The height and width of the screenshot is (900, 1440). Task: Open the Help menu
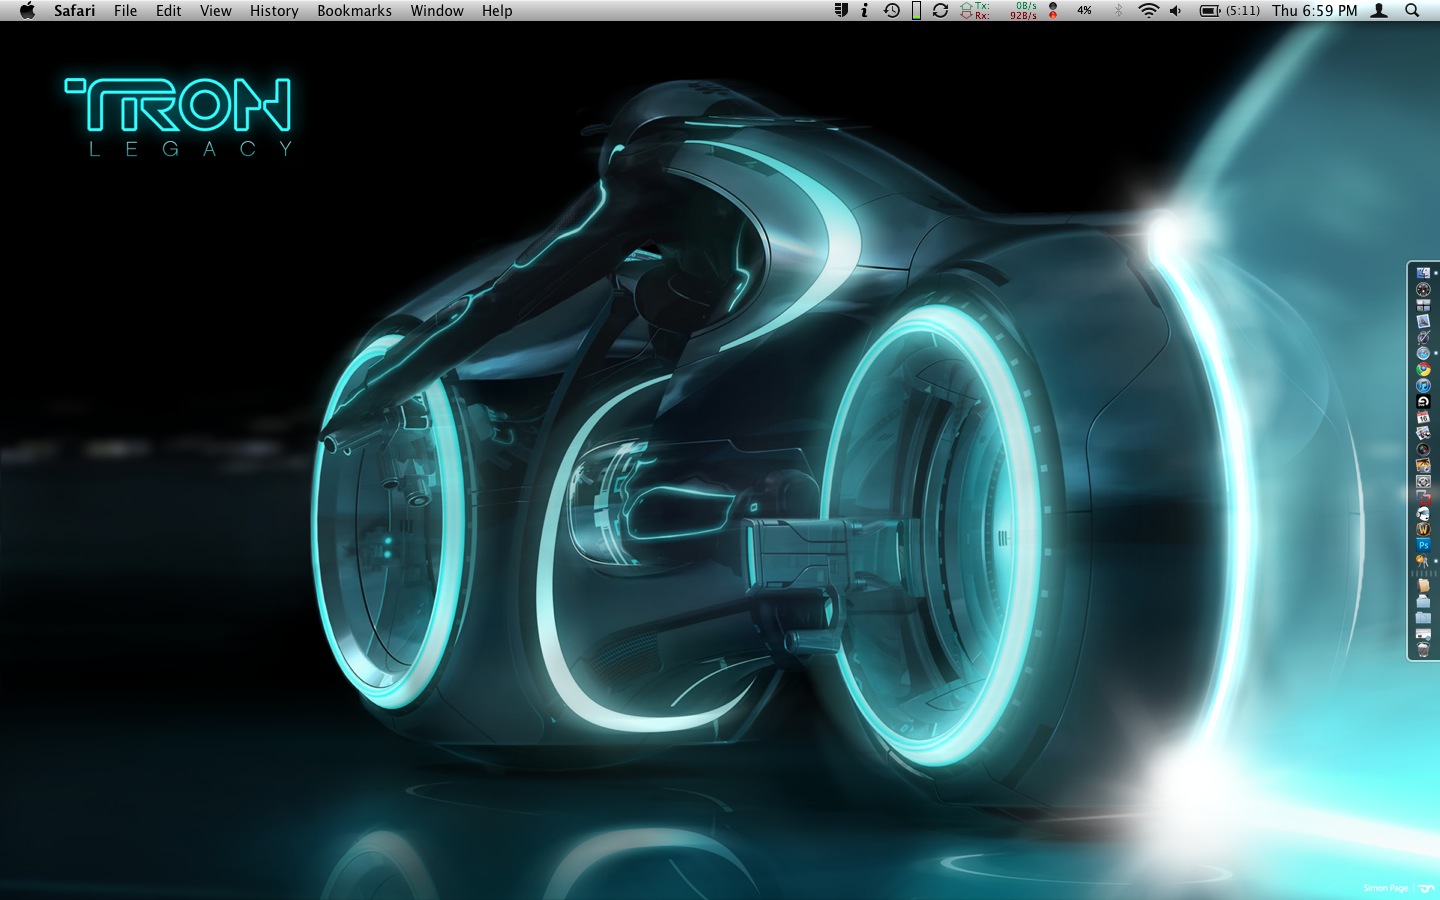(497, 11)
